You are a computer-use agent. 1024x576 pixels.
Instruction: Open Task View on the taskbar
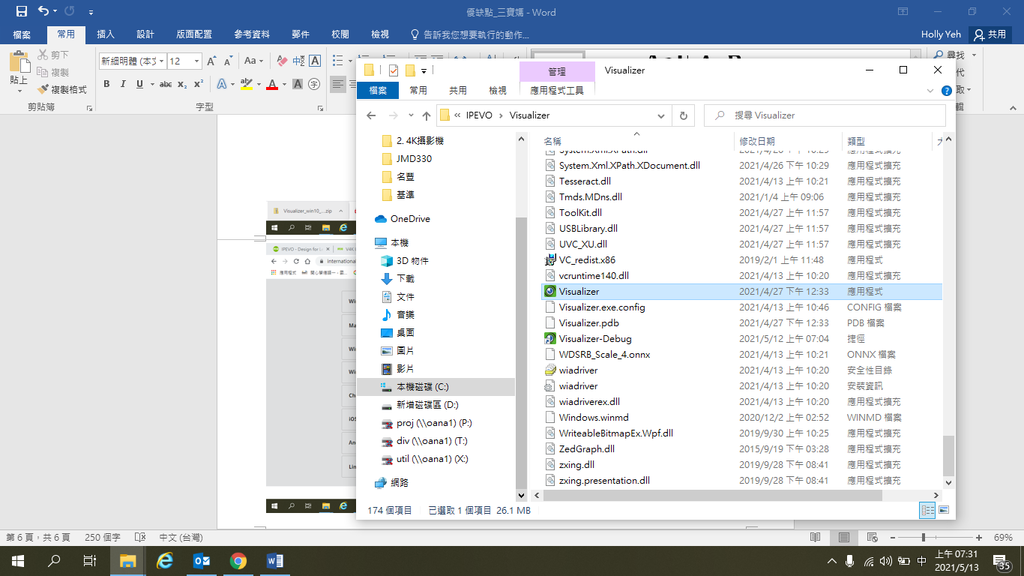[90, 561]
